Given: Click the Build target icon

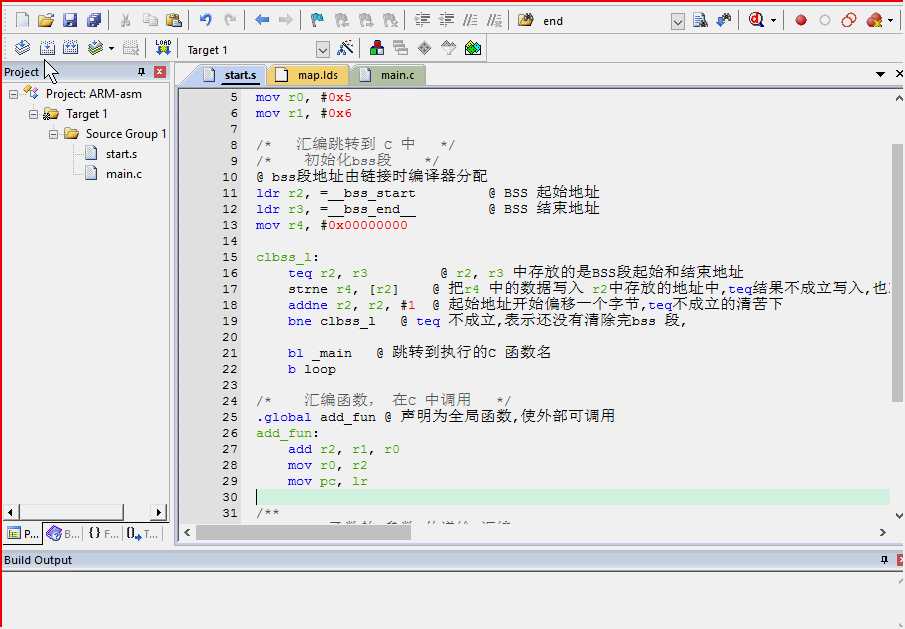Looking at the screenshot, I should [47, 48].
